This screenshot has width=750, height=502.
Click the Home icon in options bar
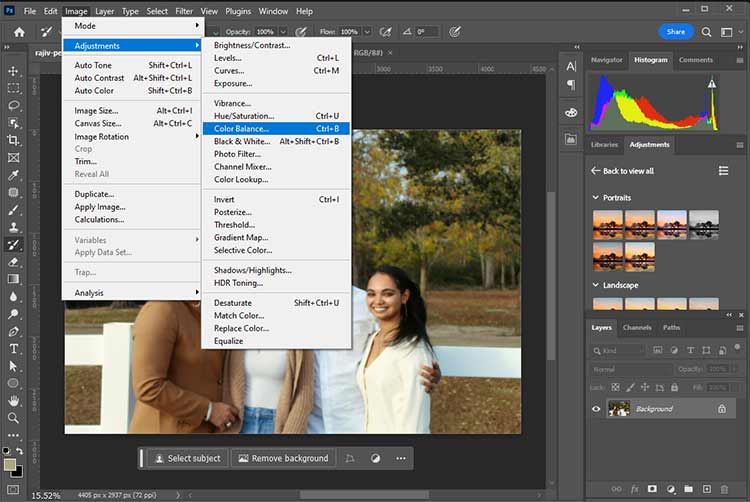click(19, 32)
